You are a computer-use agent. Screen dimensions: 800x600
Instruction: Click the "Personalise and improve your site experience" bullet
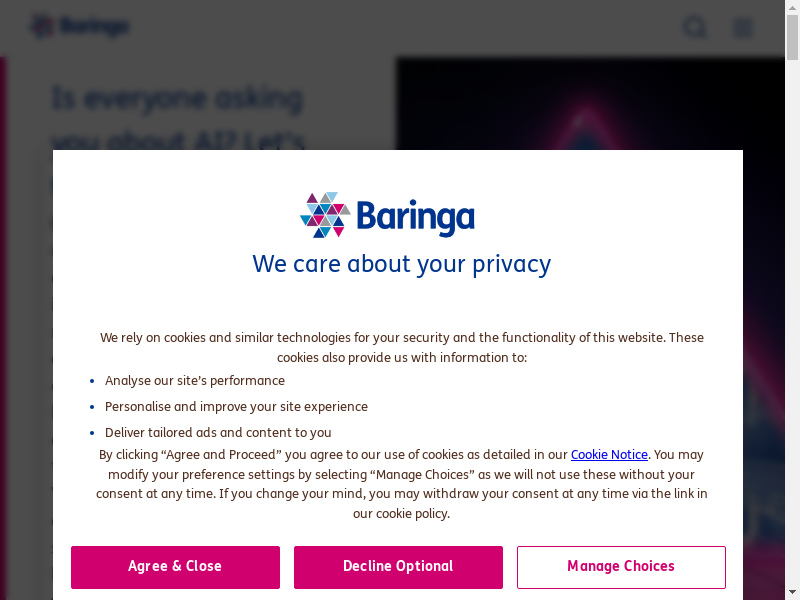236,407
